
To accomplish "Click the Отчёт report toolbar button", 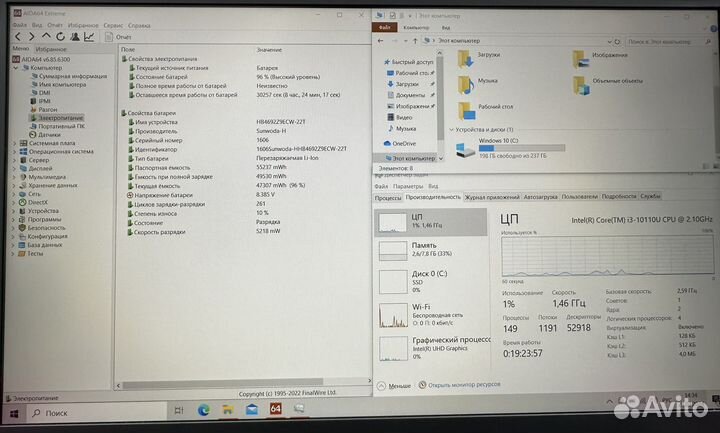I will pos(118,37).
